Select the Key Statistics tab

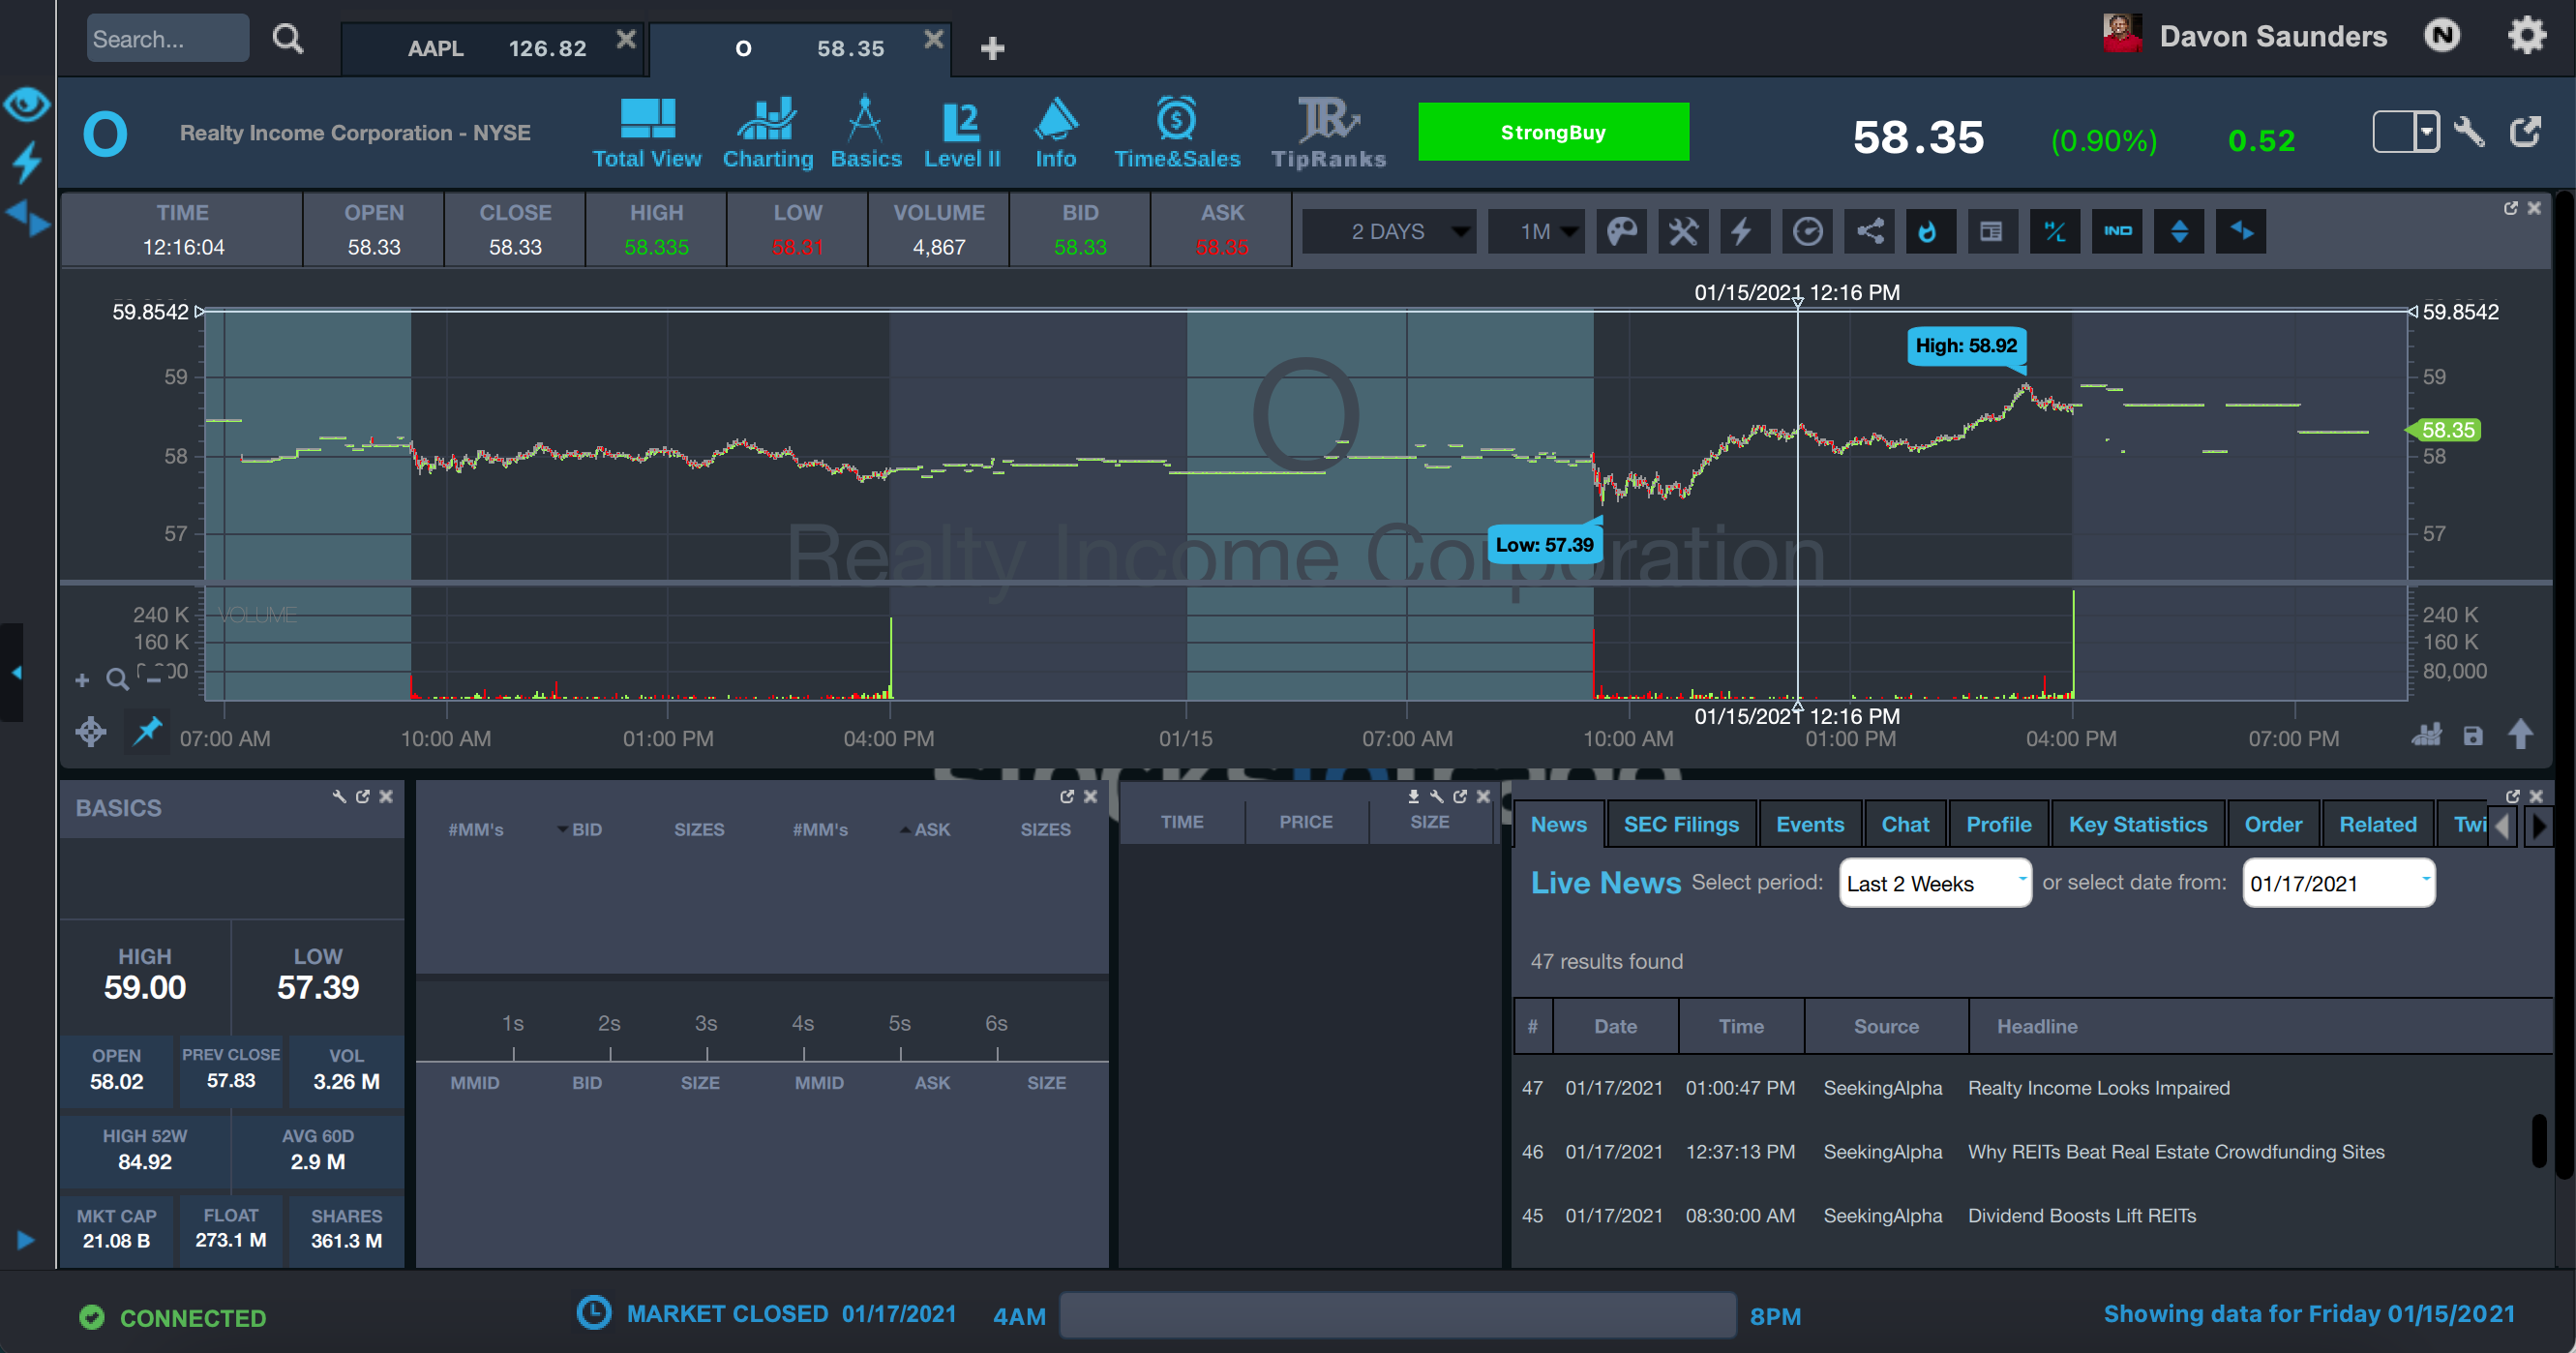click(x=2138, y=825)
